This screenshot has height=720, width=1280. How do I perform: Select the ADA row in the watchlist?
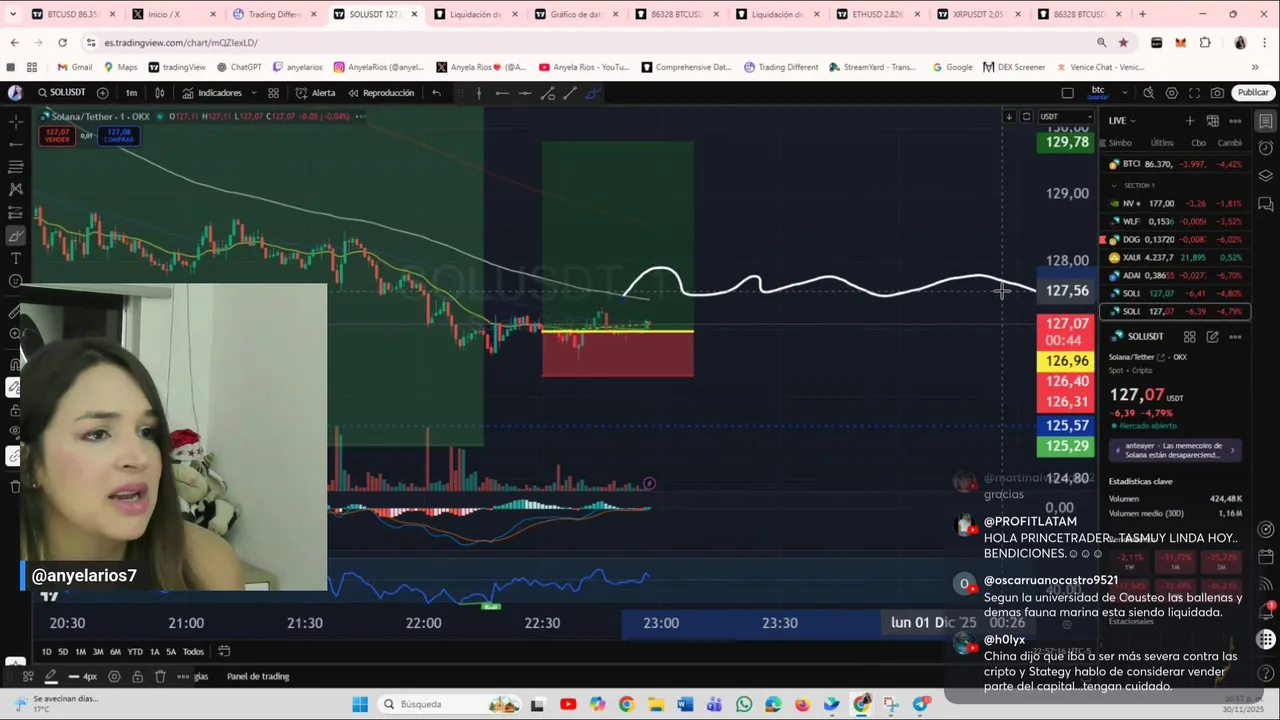click(x=1175, y=275)
